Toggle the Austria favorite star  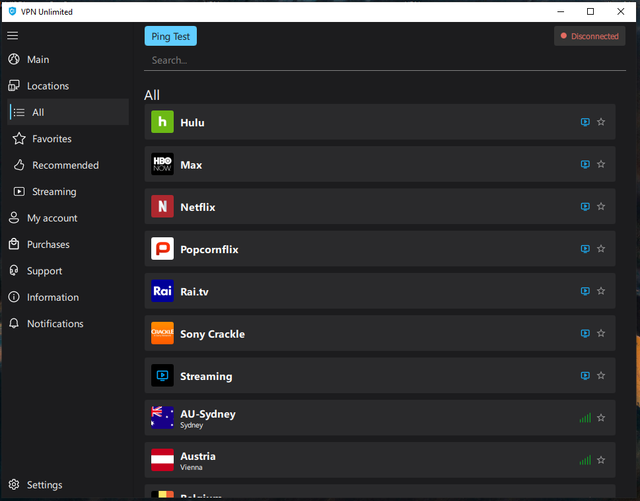[x=601, y=460]
